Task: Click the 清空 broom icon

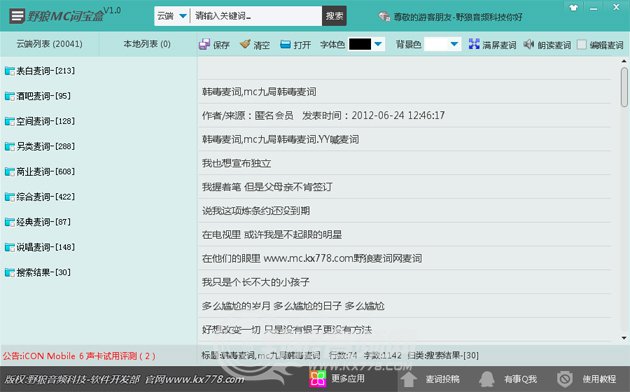Action: [245, 44]
